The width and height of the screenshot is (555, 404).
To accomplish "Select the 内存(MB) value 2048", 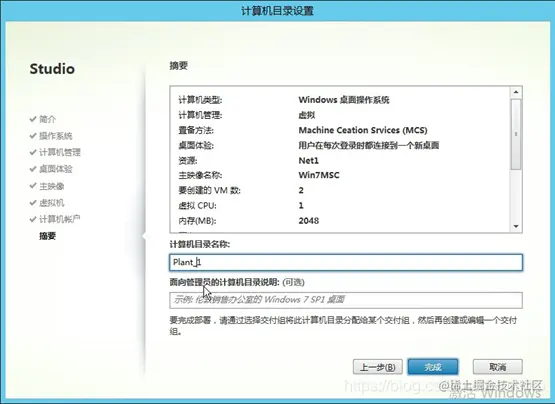I will 309,221.
